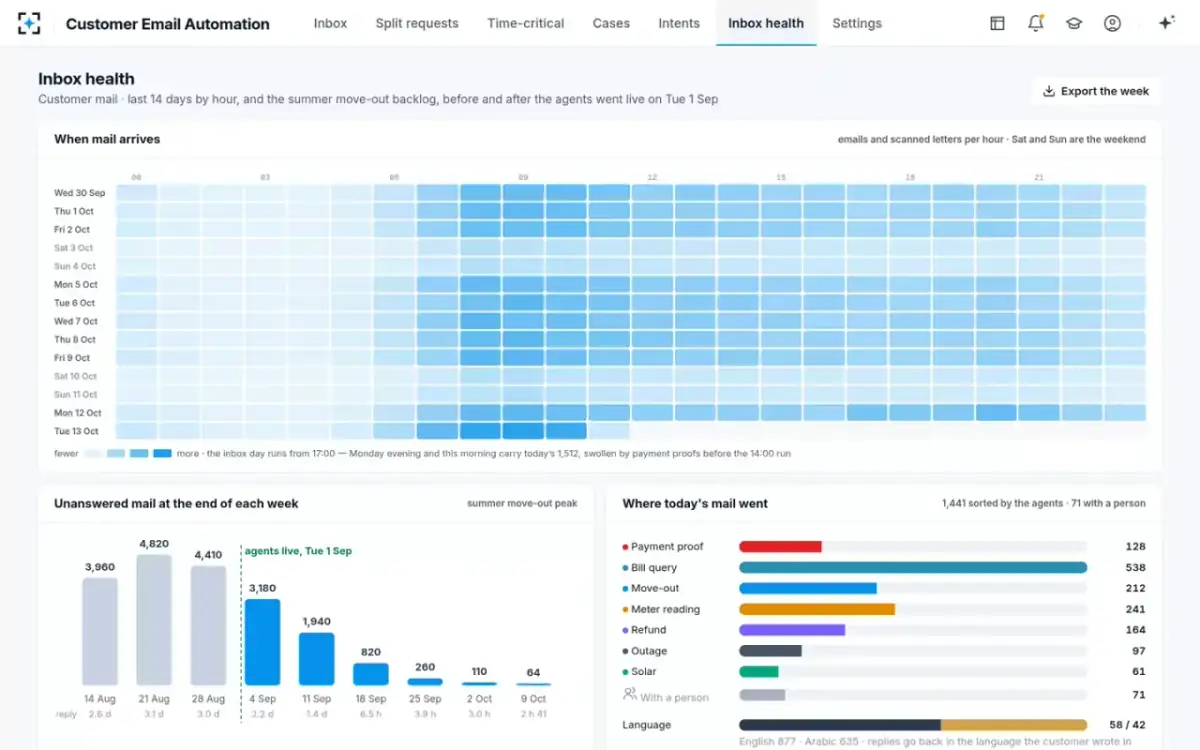Click the red Payment proof bar
1200x750 pixels.
[780, 547]
